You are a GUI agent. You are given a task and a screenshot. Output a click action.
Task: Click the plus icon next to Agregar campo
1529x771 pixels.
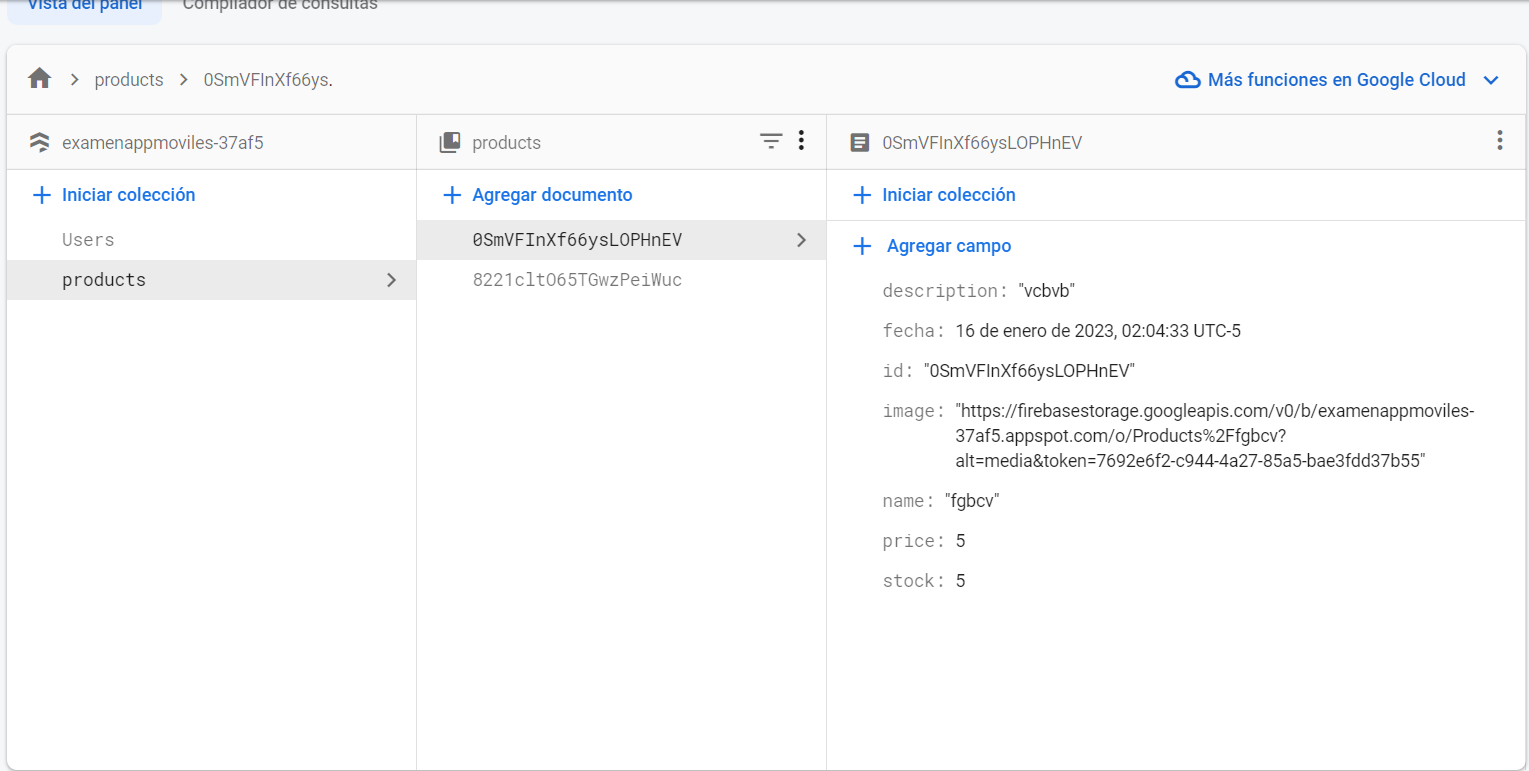pyautogui.click(x=862, y=246)
